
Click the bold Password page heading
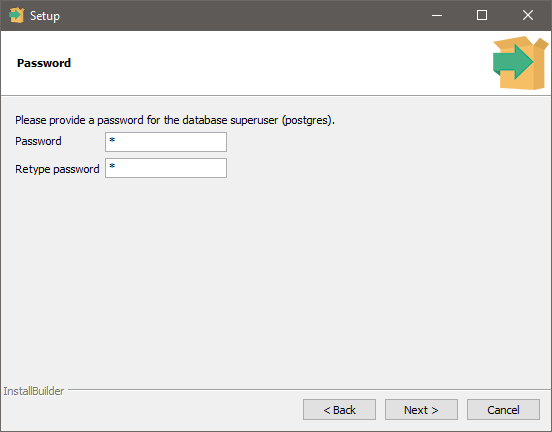tap(44, 63)
